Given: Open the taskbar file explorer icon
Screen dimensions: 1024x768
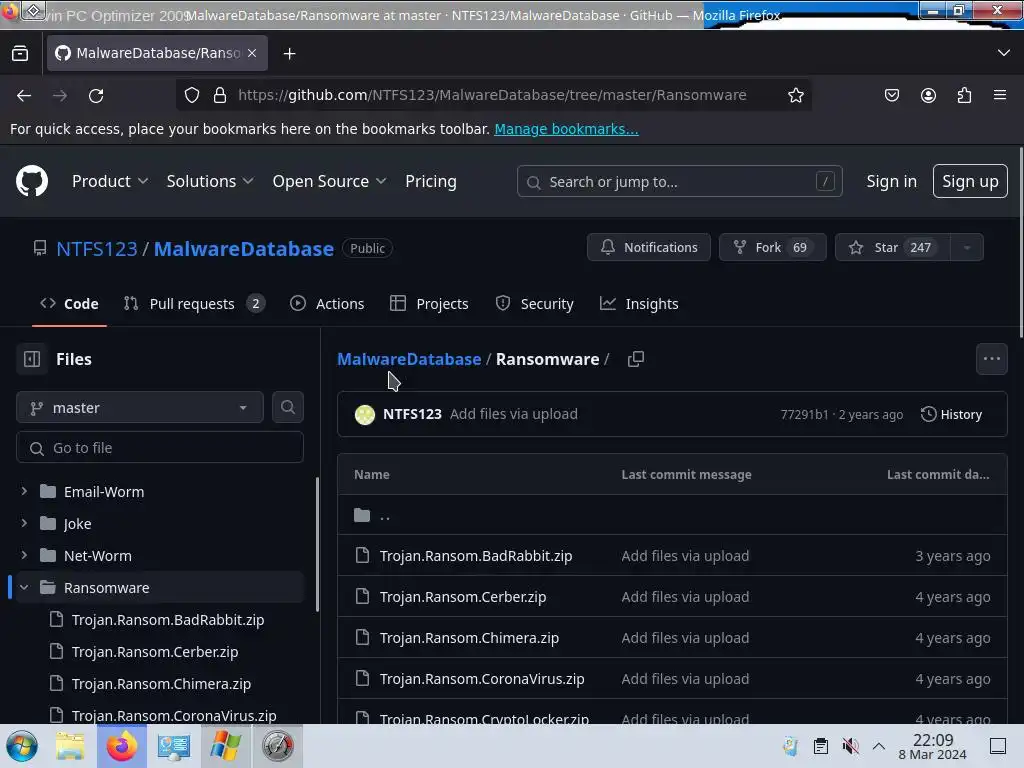Looking at the screenshot, I should [x=70, y=746].
